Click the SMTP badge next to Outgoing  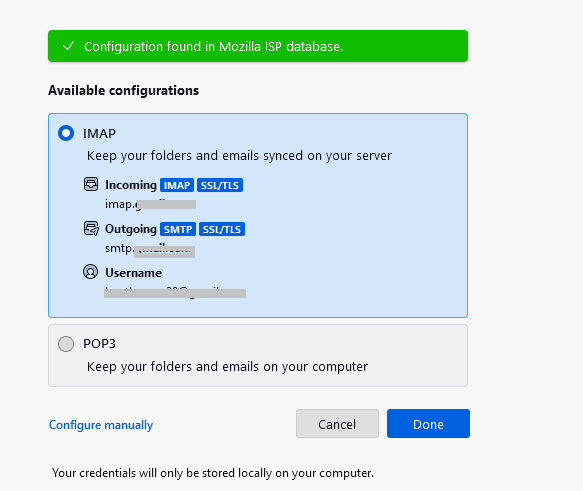click(x=178, y=229)
